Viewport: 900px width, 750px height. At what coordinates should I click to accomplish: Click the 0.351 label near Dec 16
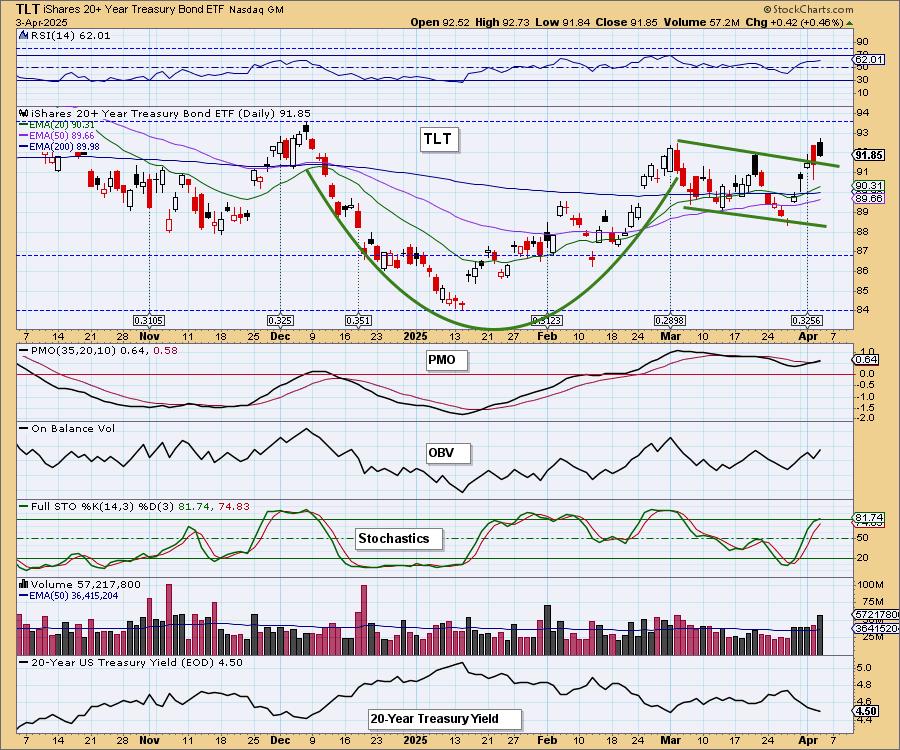(x=358, y=320)
